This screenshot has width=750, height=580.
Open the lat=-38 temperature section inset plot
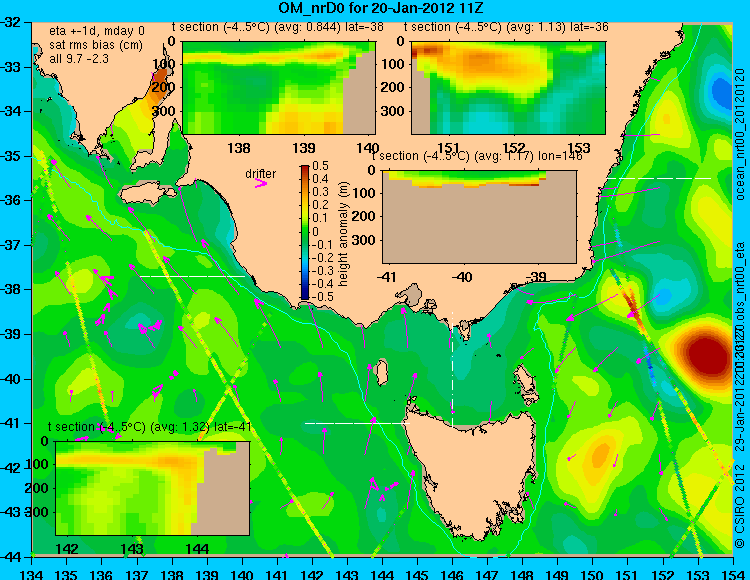point(279,88)
